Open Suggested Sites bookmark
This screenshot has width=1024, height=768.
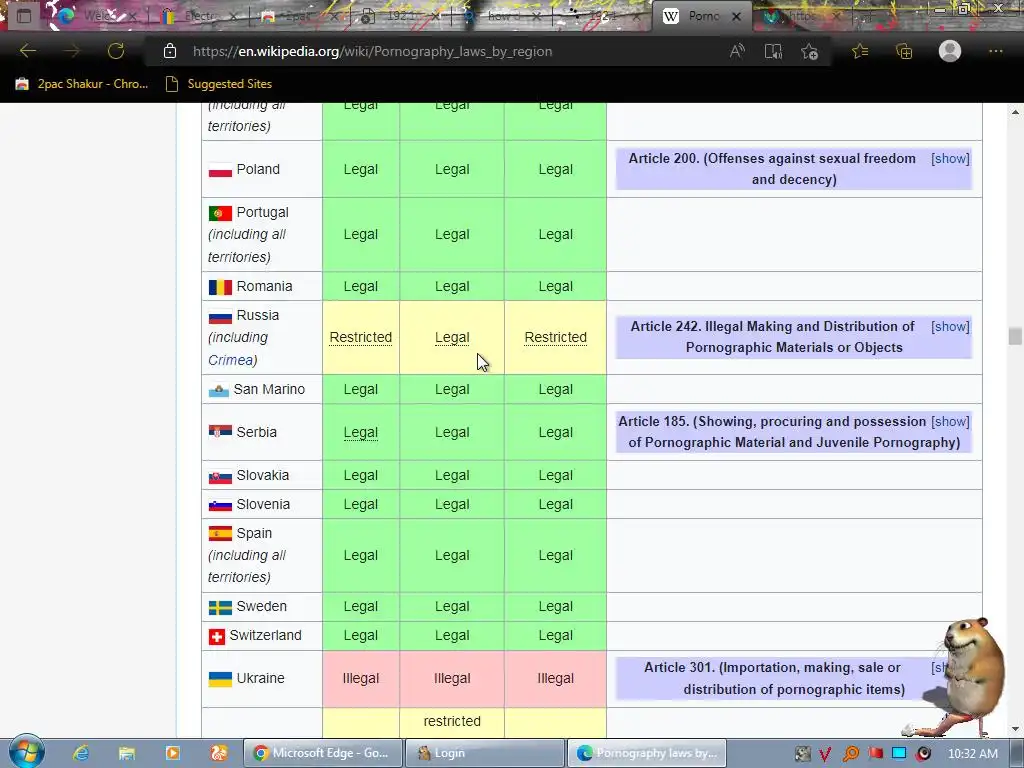pos(219,84)
